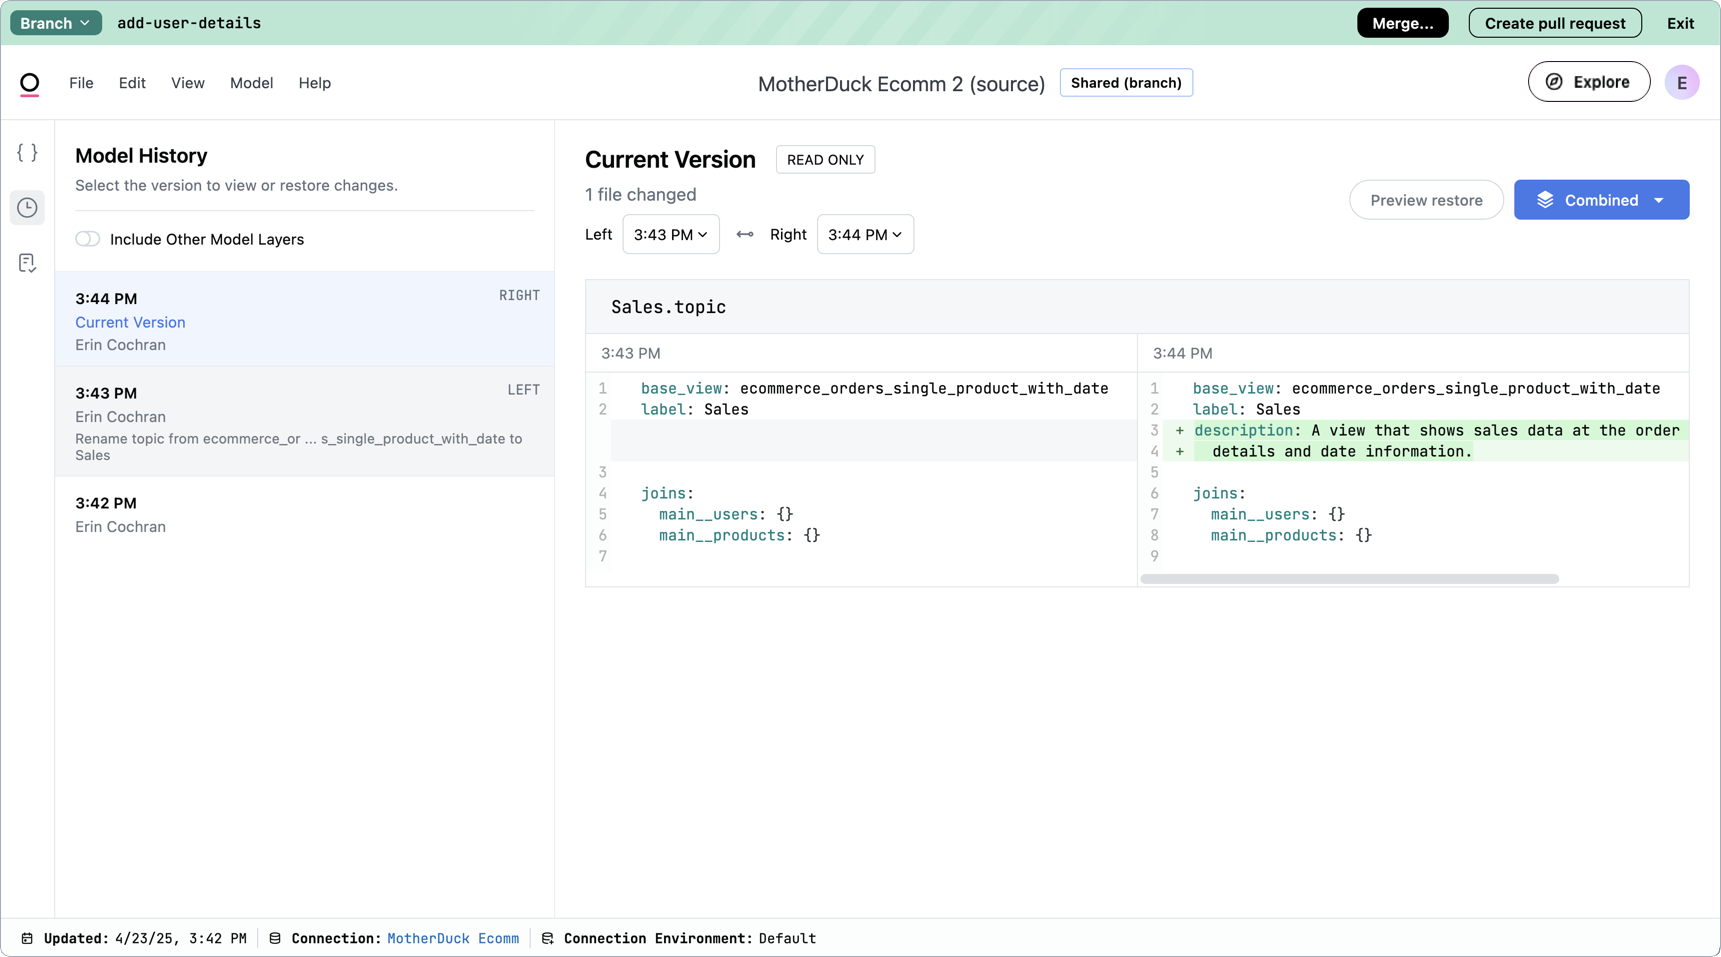
Task: Open the MotherDuck Ecomm connection link
Action: [453, 938]
